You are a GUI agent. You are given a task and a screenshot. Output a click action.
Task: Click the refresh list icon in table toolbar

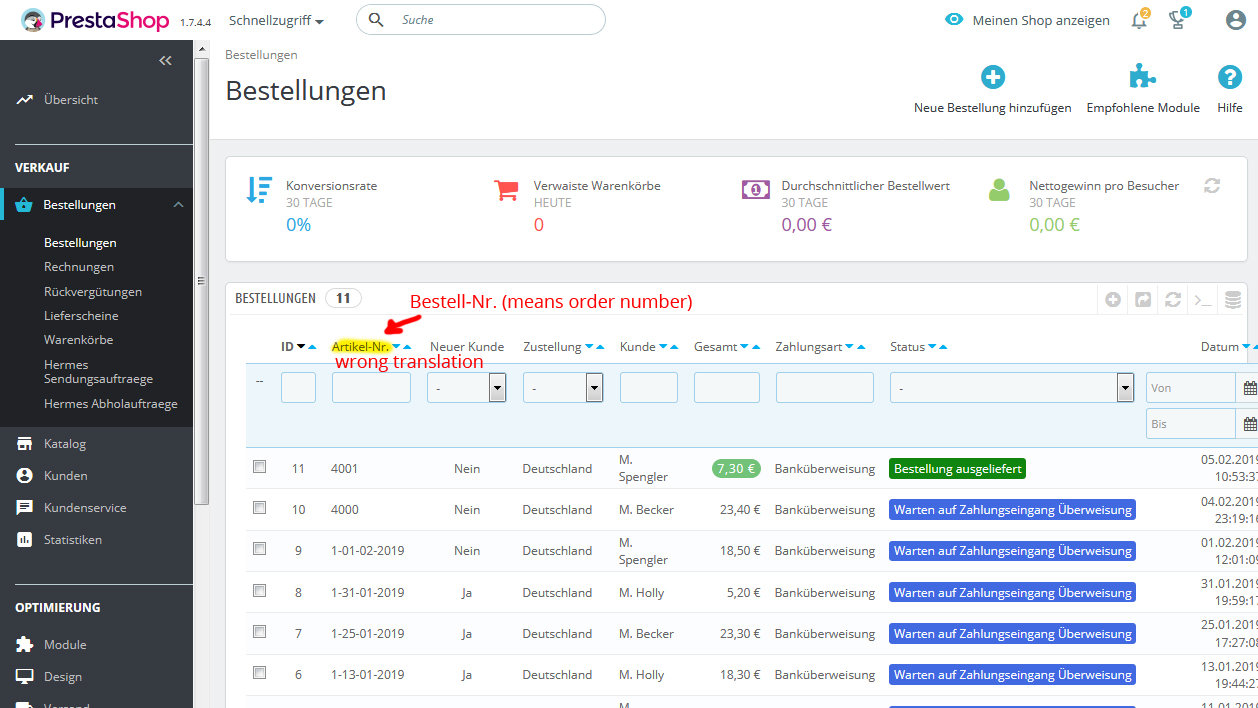(1173, 299)
